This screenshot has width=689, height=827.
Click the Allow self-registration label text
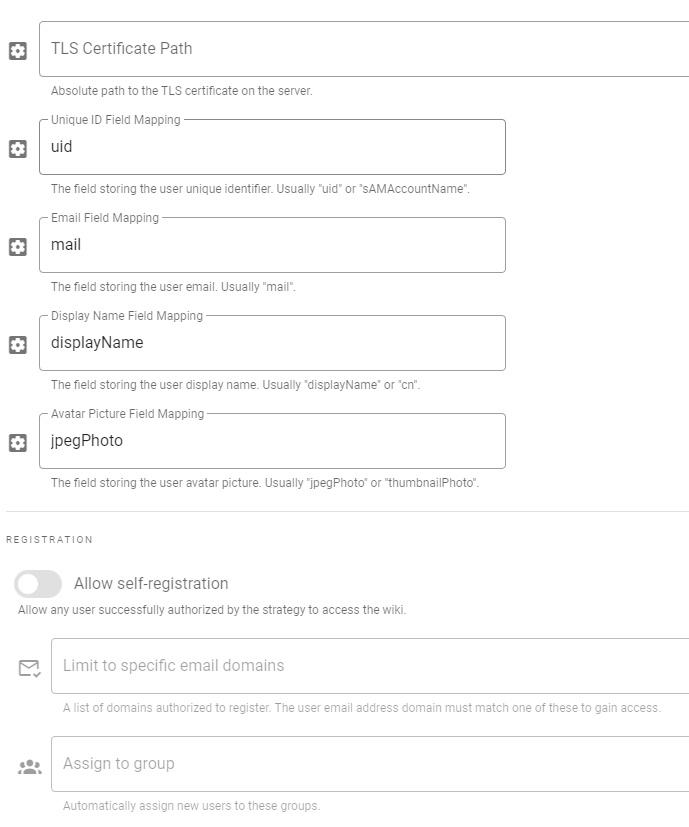[151, 584]
